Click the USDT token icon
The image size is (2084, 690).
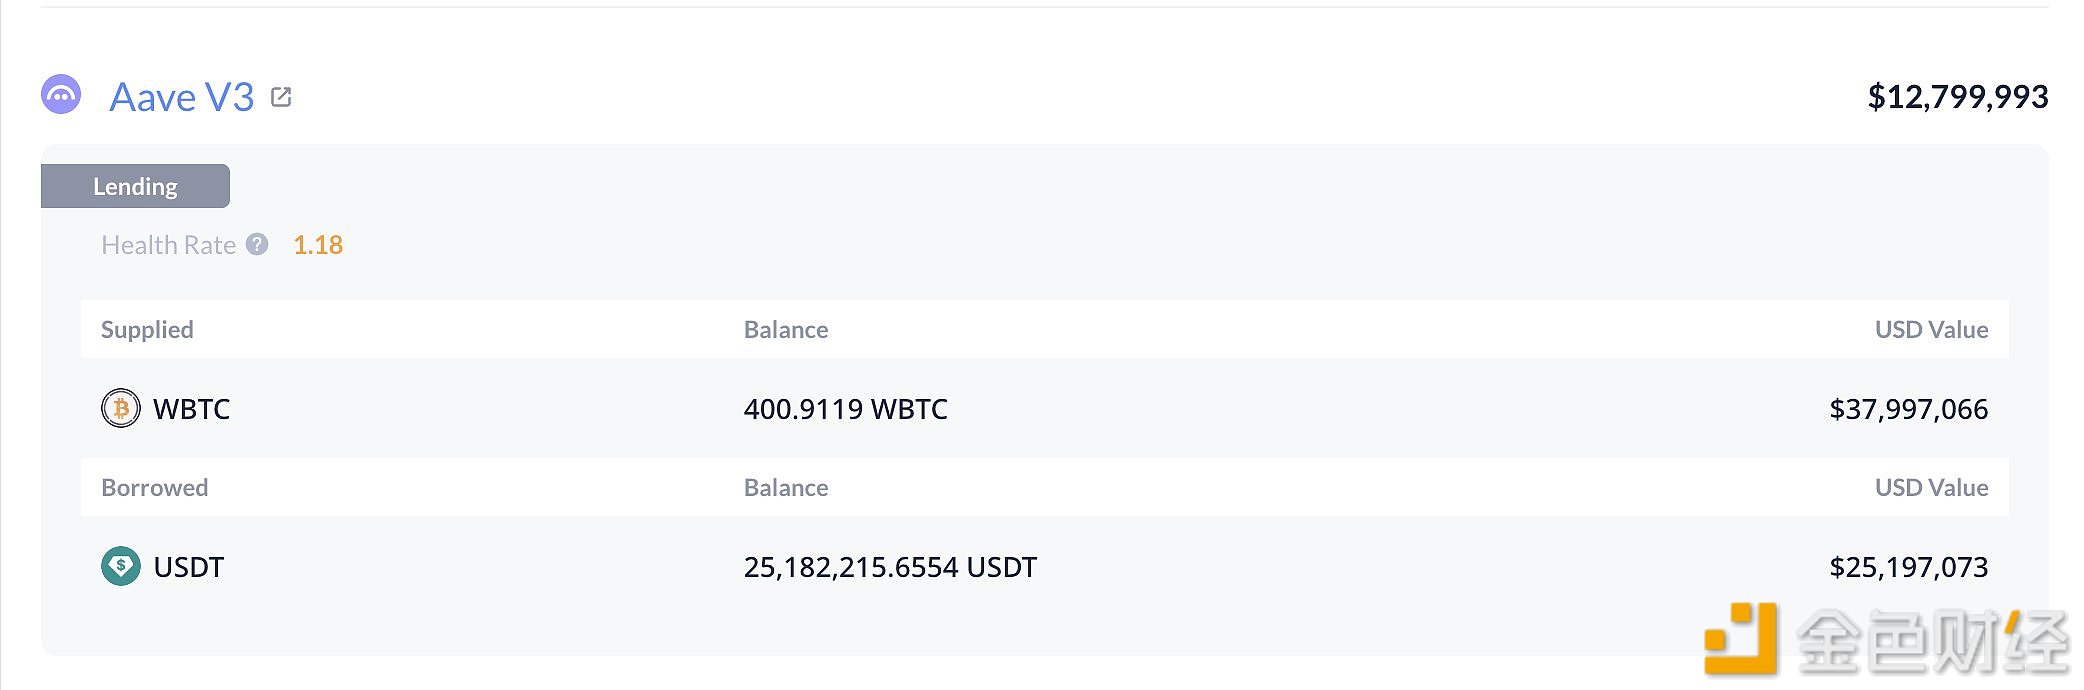121,567
